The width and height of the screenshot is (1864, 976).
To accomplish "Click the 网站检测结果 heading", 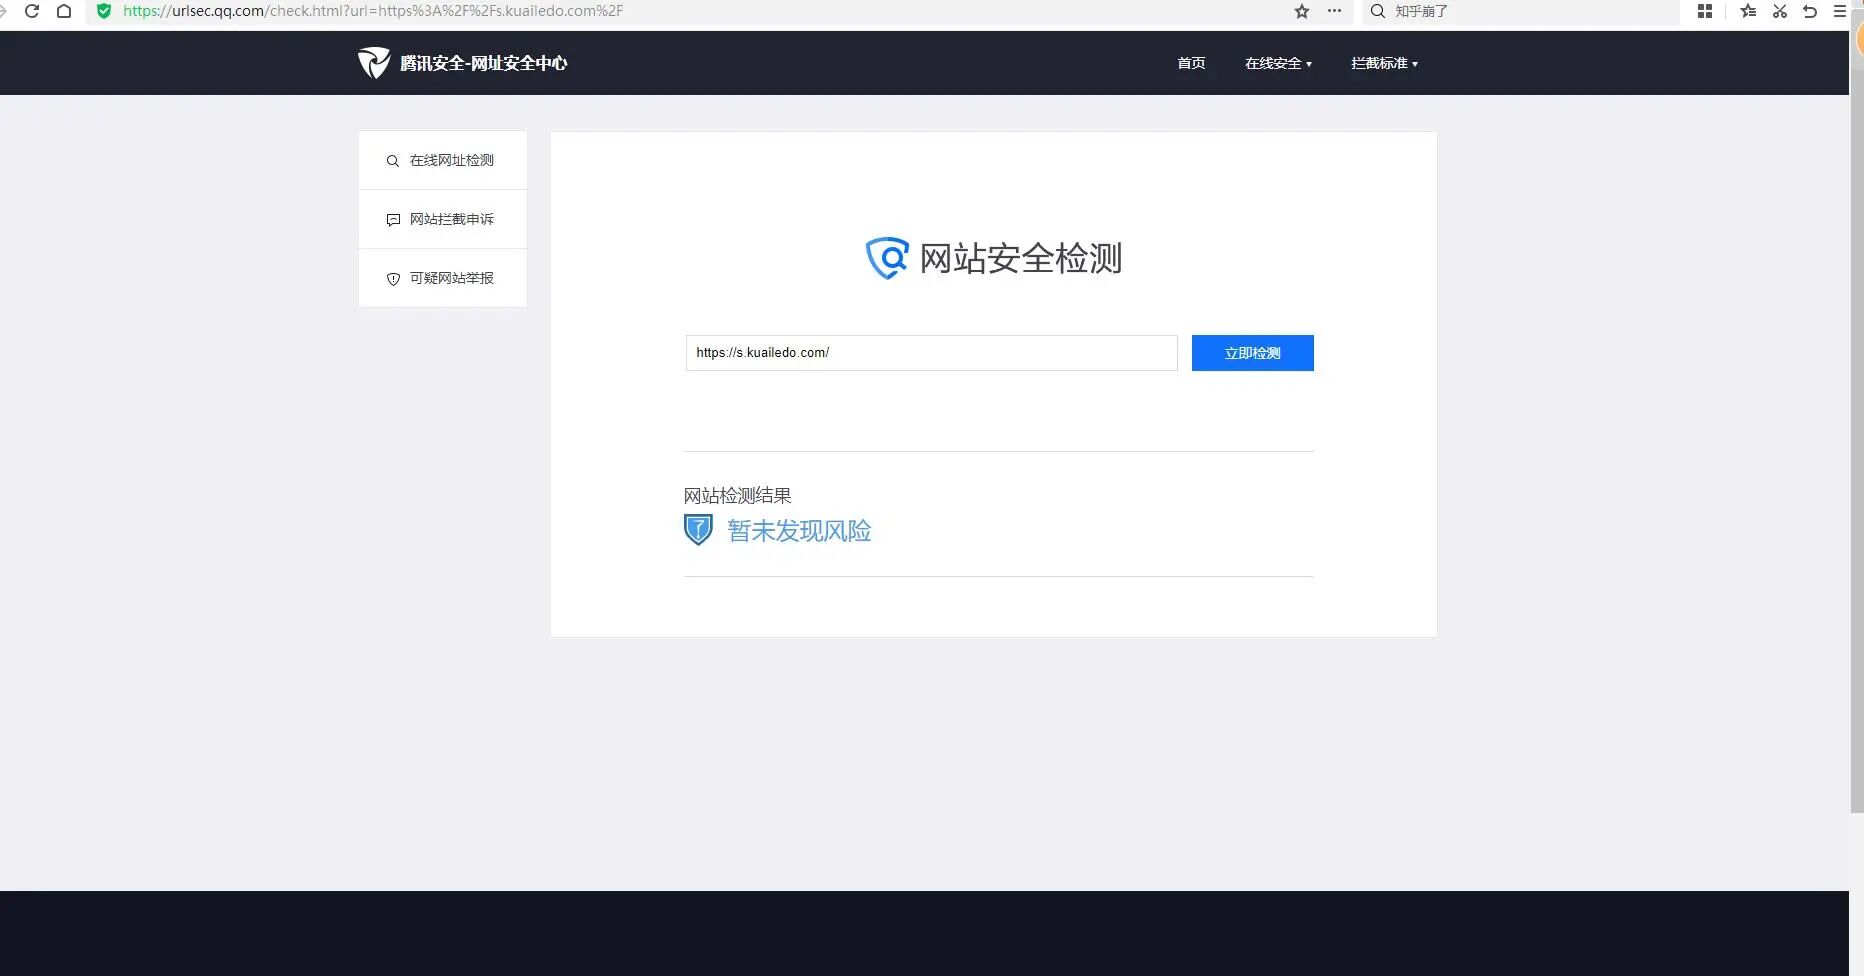I will click(x=738, y=496).
